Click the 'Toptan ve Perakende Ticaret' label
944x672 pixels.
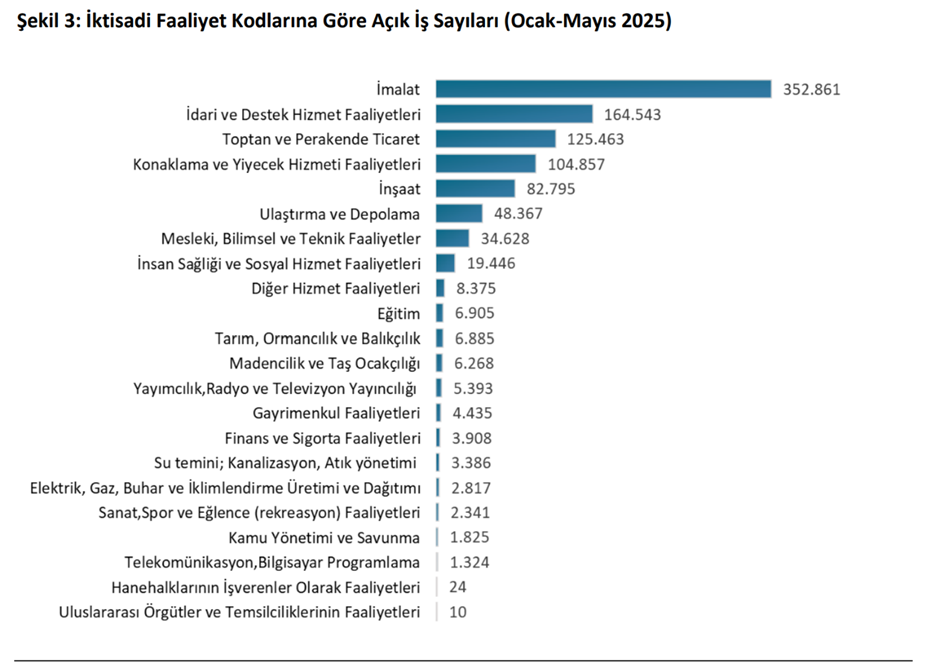[x=320, y=139]
